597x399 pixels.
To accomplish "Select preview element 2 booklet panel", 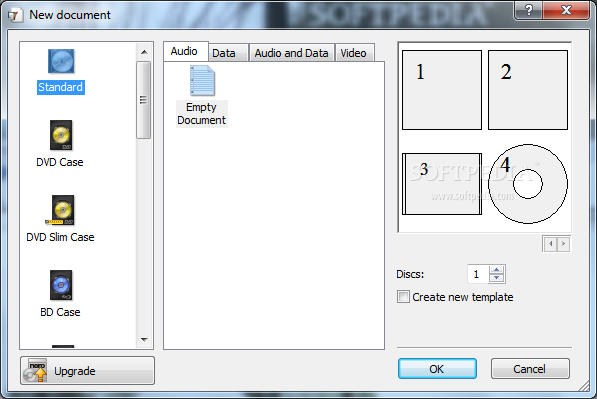I will click(528, 90).
